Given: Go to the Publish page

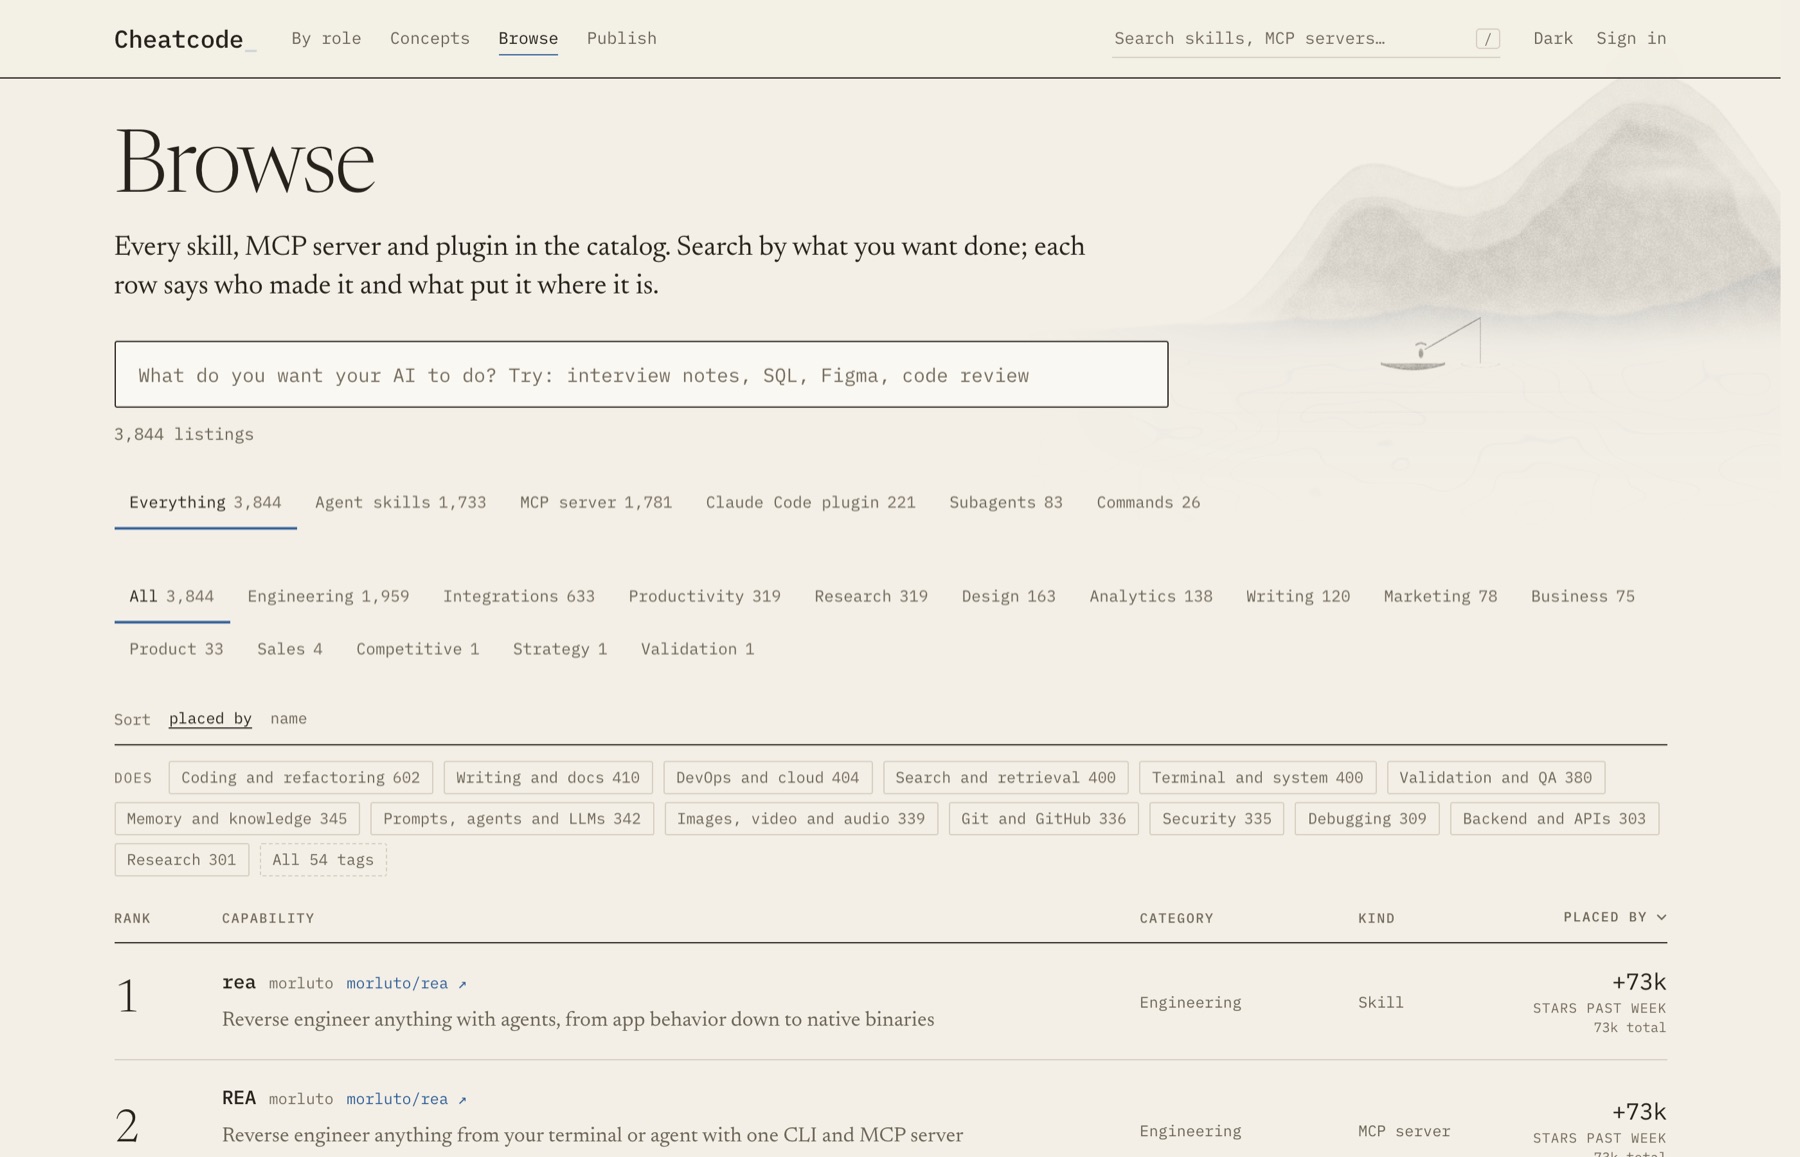Looking at the screenshot, I should click(622, 38).
